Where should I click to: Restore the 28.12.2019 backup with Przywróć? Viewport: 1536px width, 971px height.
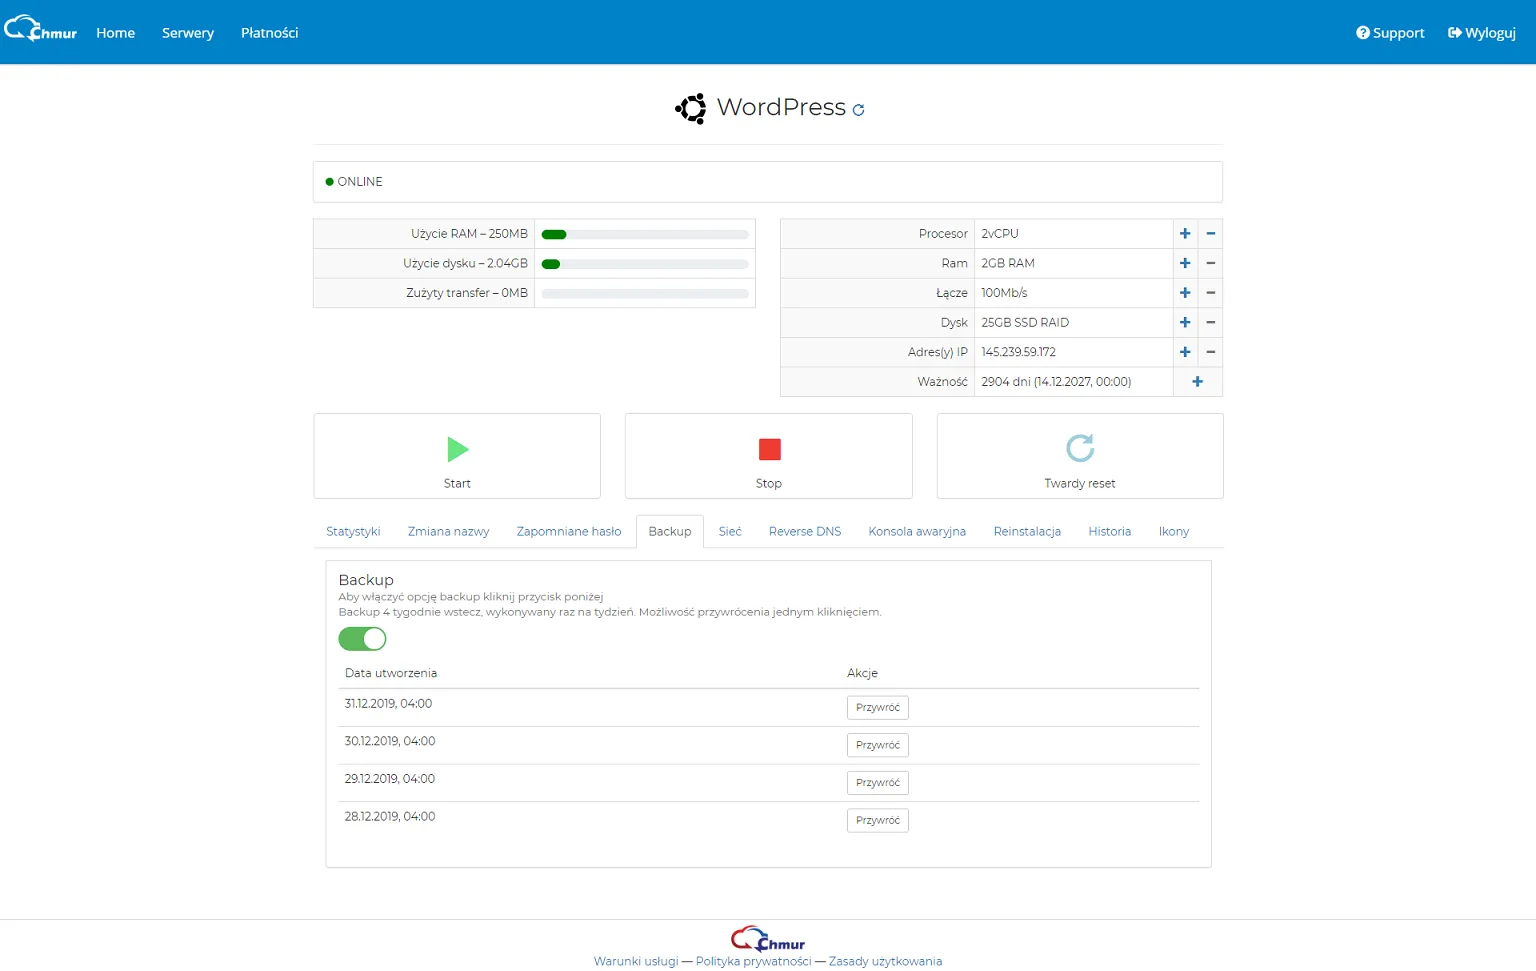[x=878, y=821]
